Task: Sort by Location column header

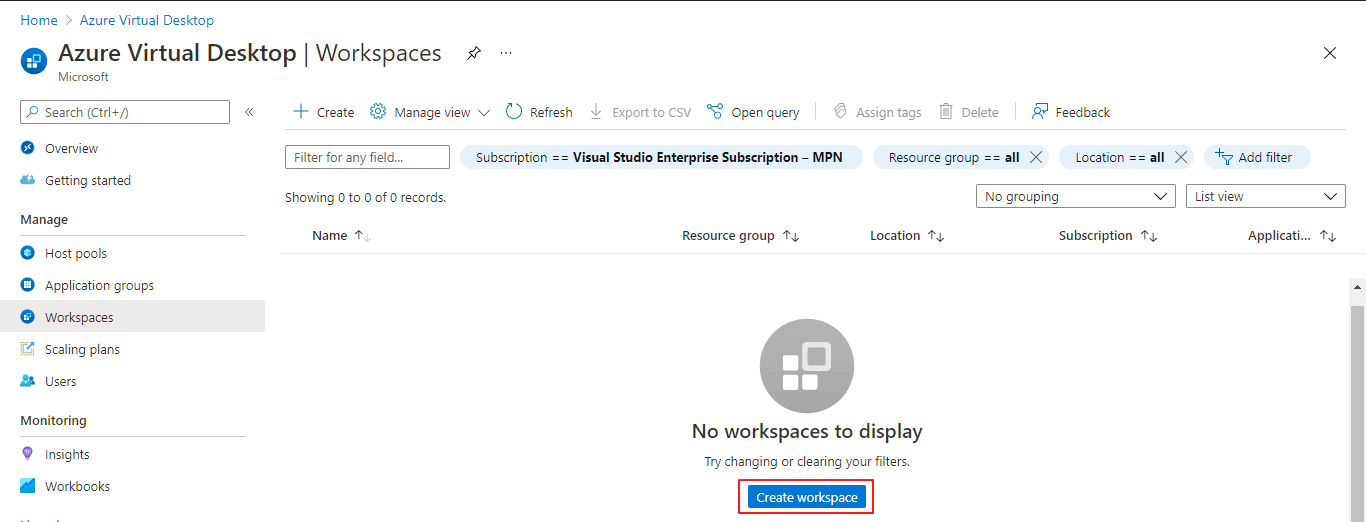Action: pos(907,236)
